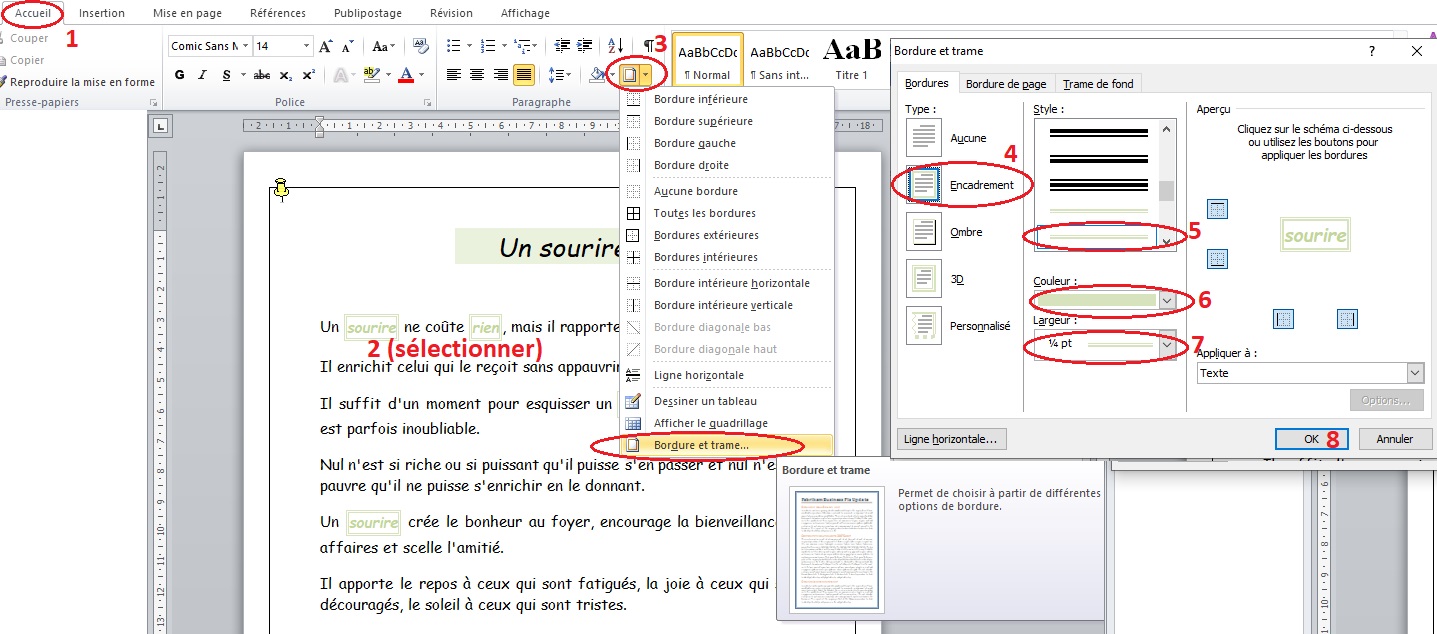The image size is (1437, 634).
Task: Open the Couleur color picker
Action: [x=1167, y=299]
